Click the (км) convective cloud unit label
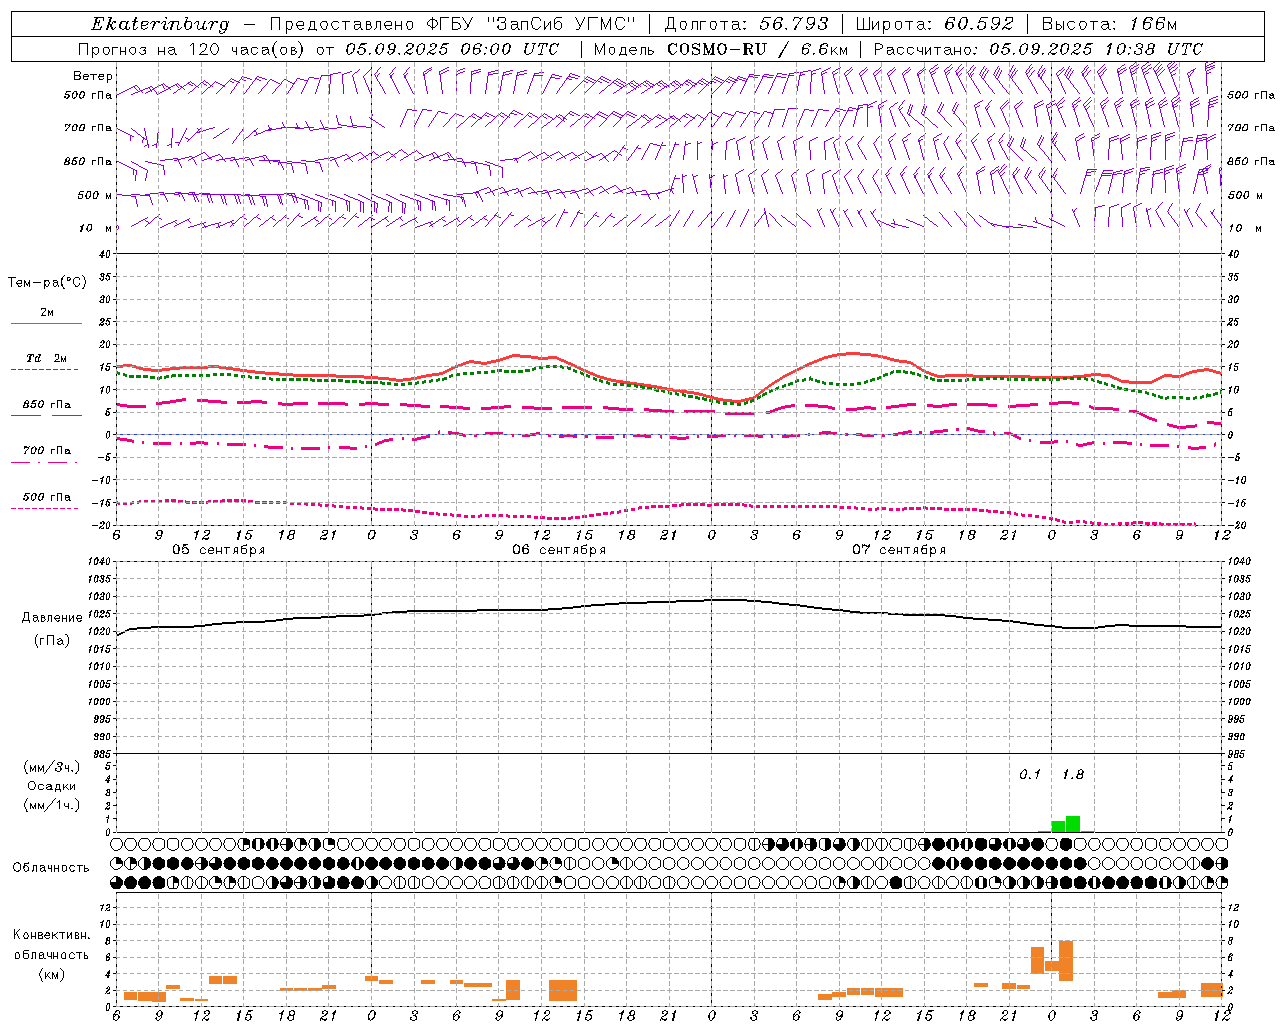Screen dimensions: 1280x1024 pyautogui.click(x=52, y=974)
